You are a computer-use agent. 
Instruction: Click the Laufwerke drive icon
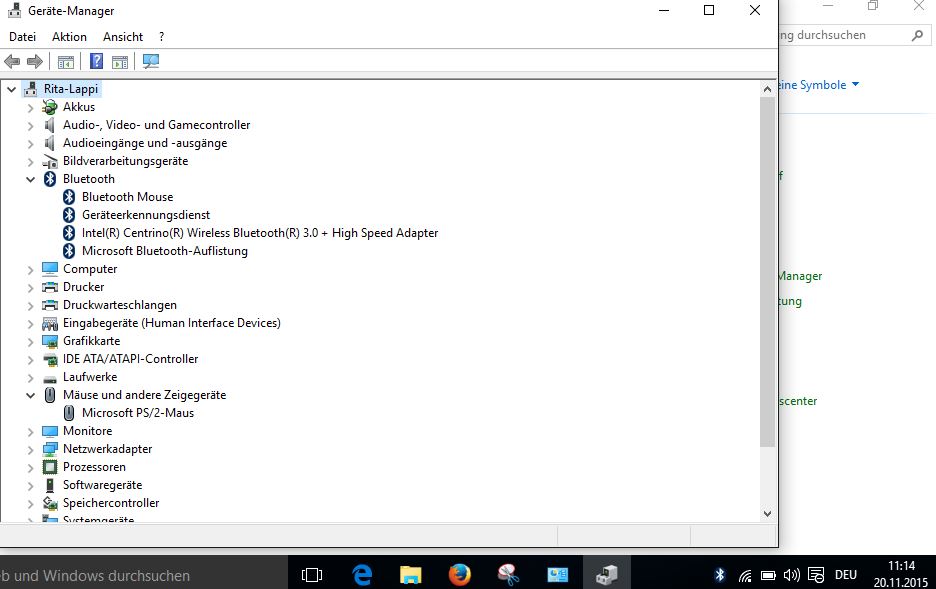(50, 378)
